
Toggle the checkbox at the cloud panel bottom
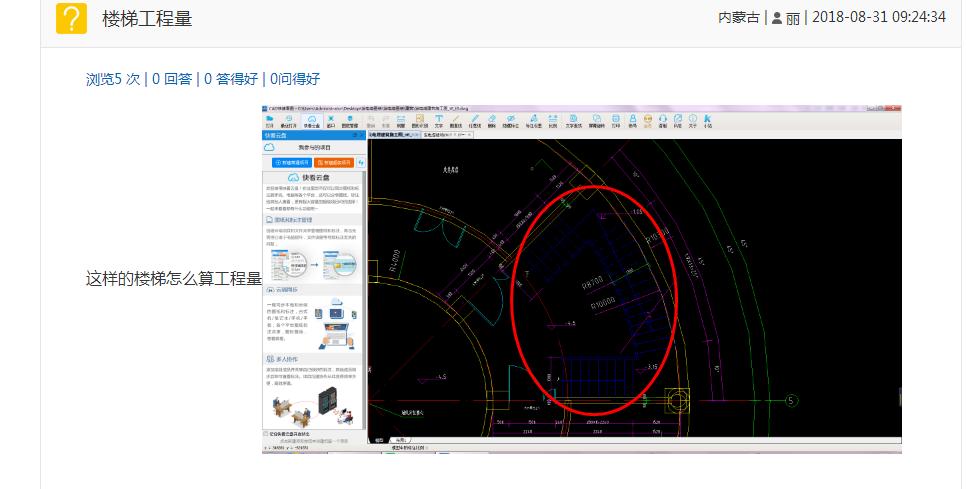tap(266, 434)
